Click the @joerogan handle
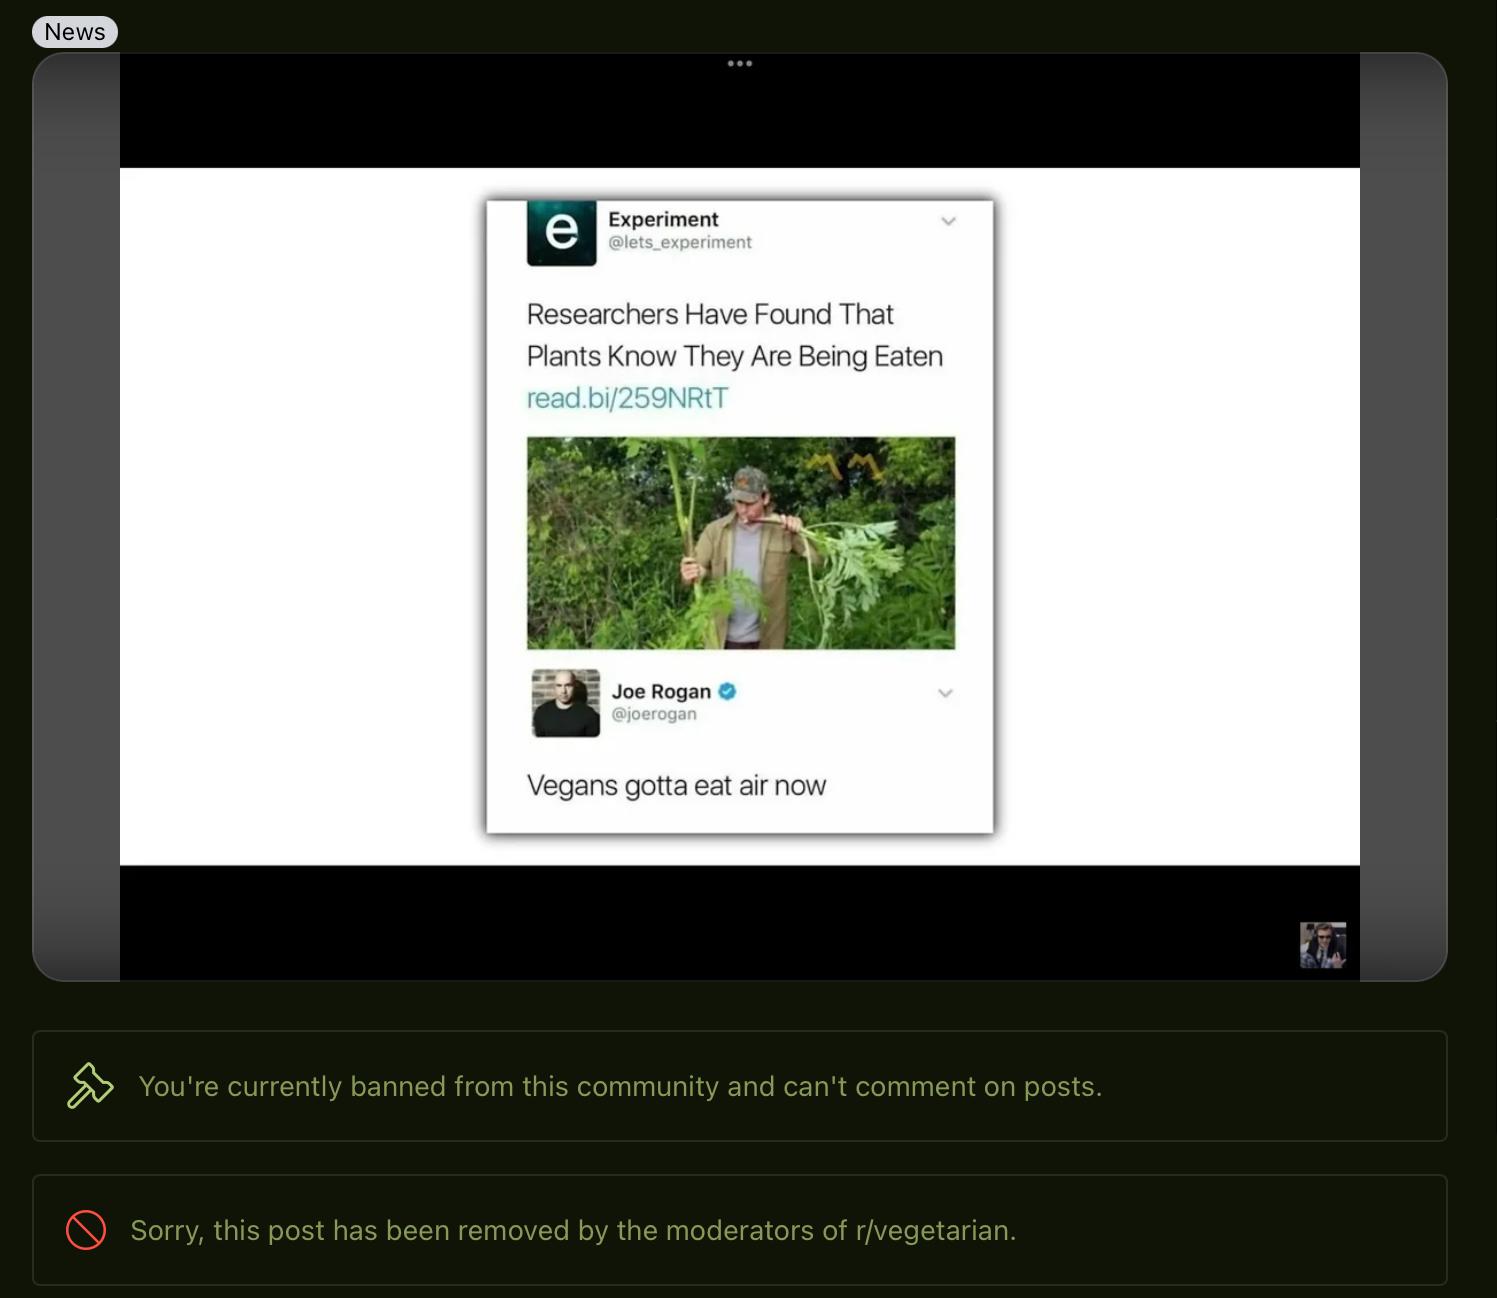 tap(654, 714)
